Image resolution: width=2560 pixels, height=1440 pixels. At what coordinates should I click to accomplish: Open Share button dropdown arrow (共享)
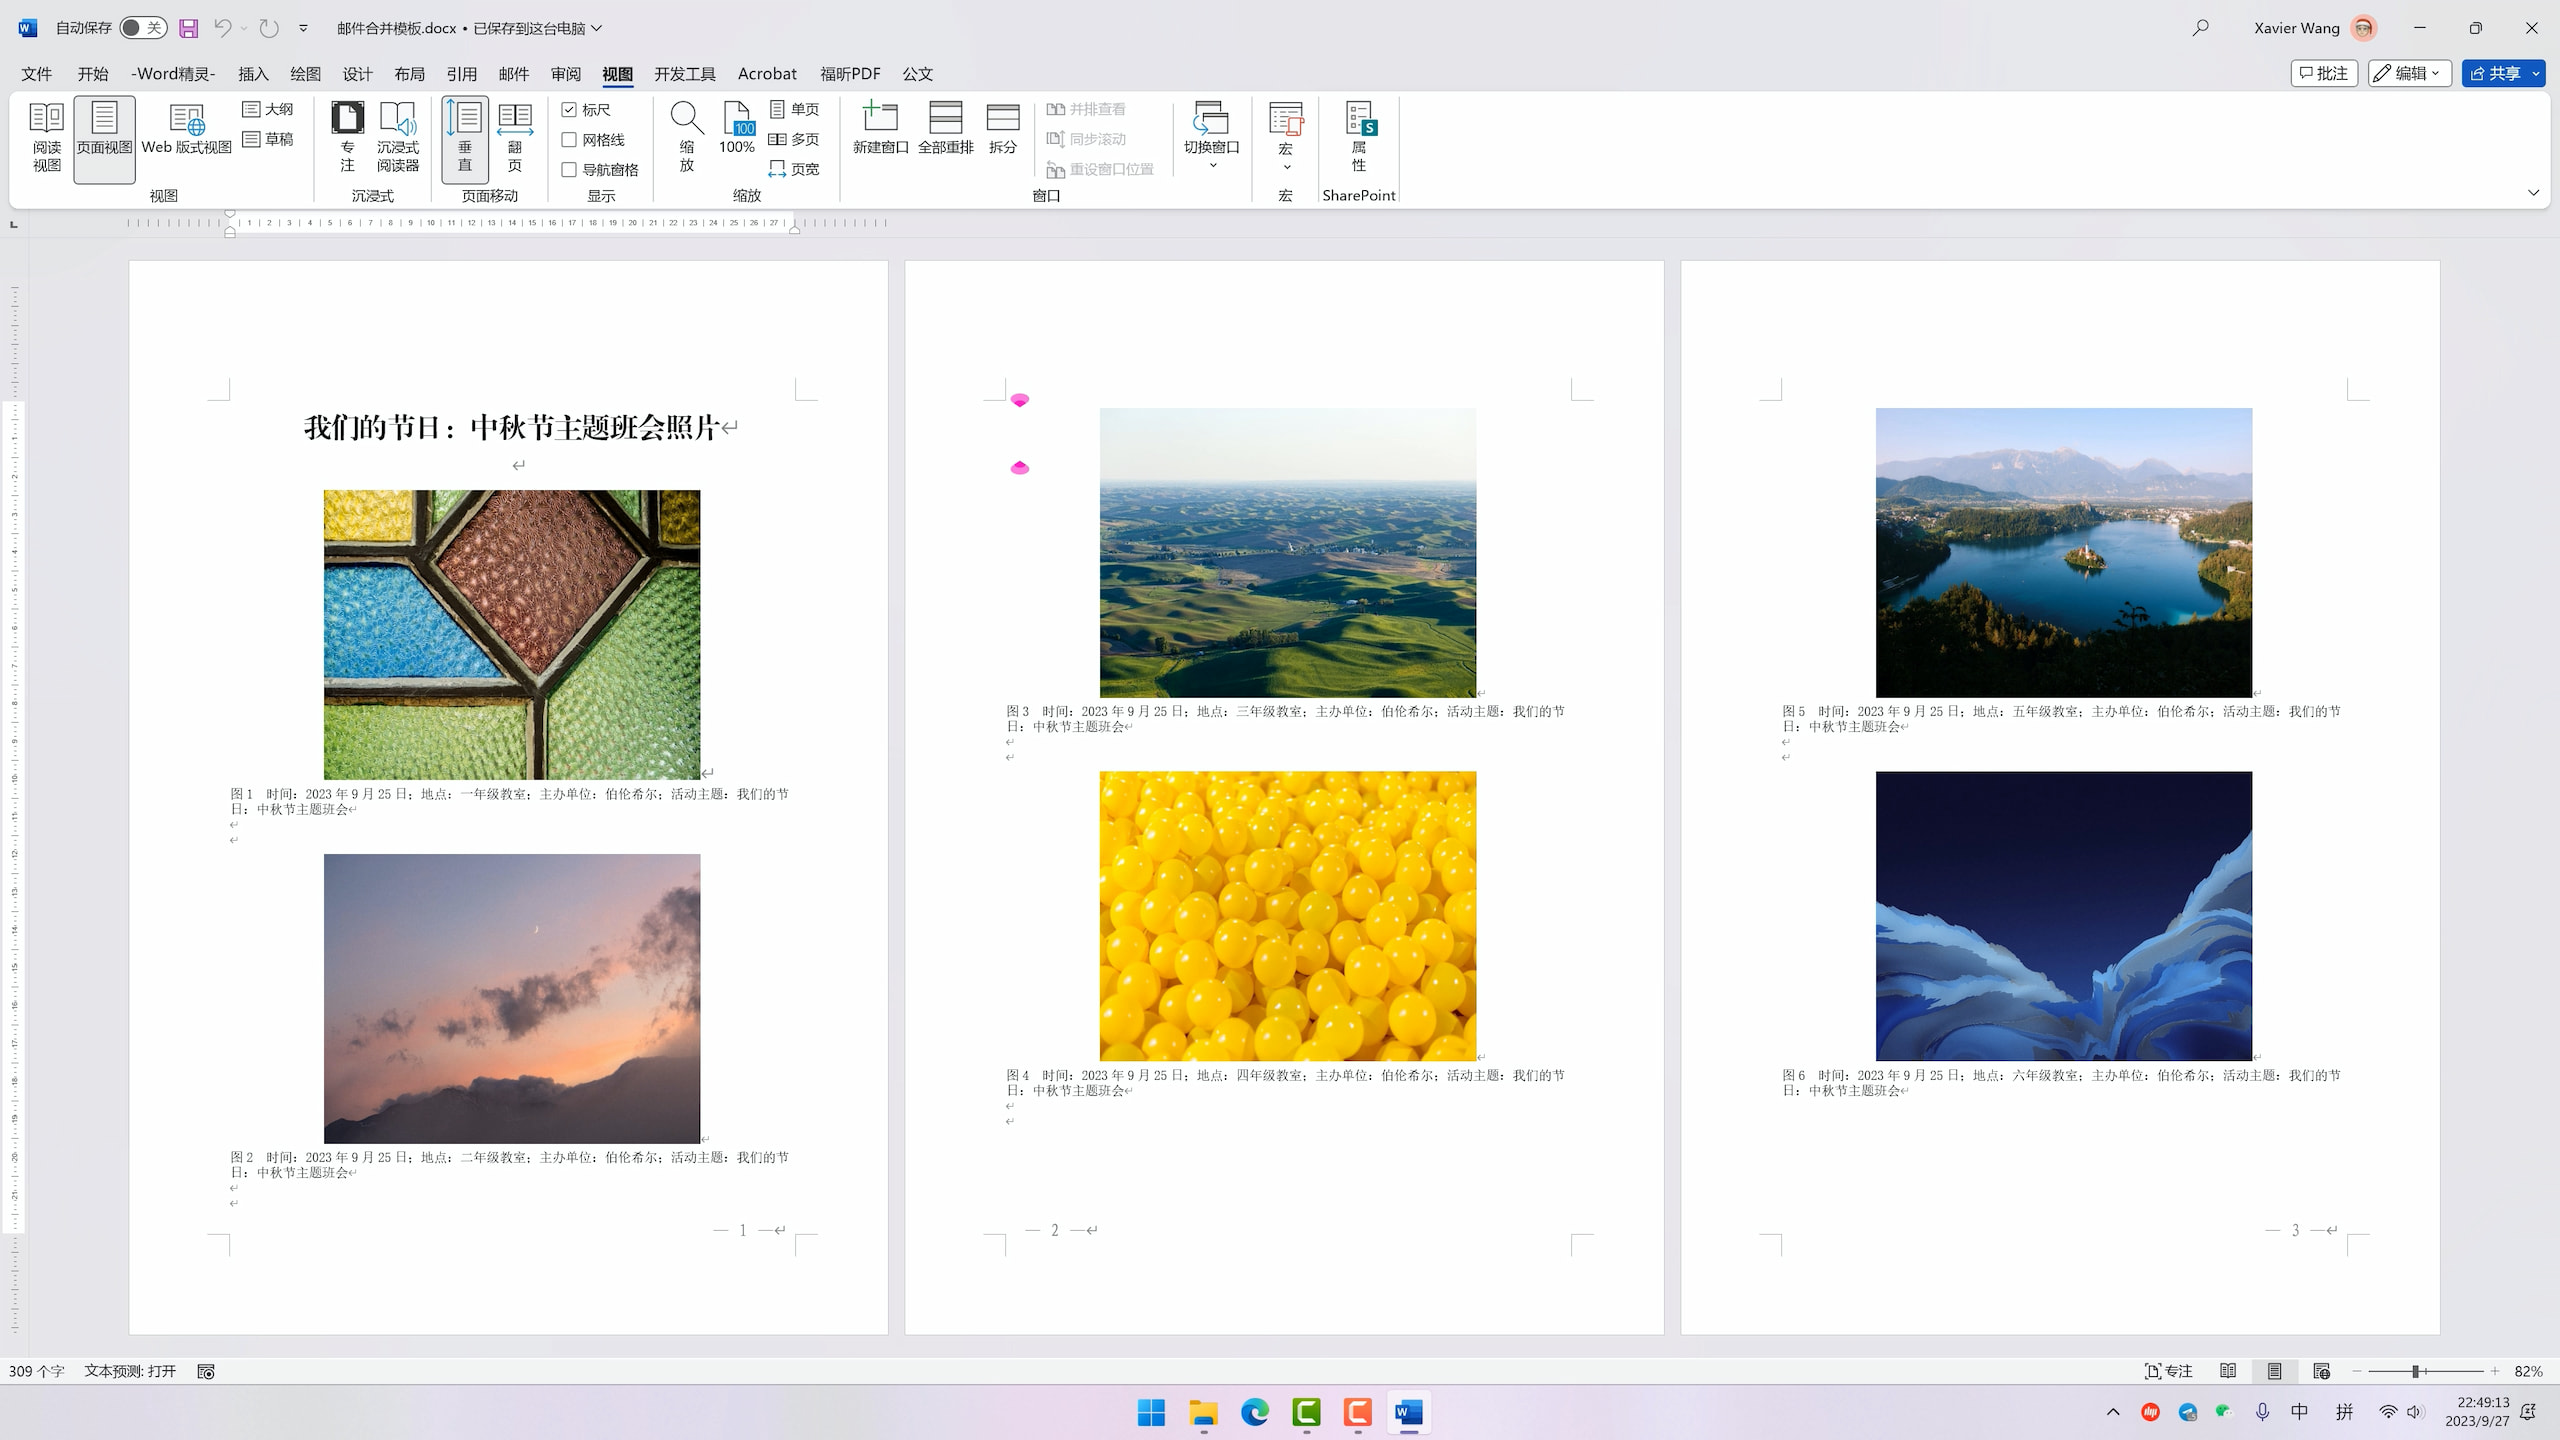click(x=2536, y=73)
